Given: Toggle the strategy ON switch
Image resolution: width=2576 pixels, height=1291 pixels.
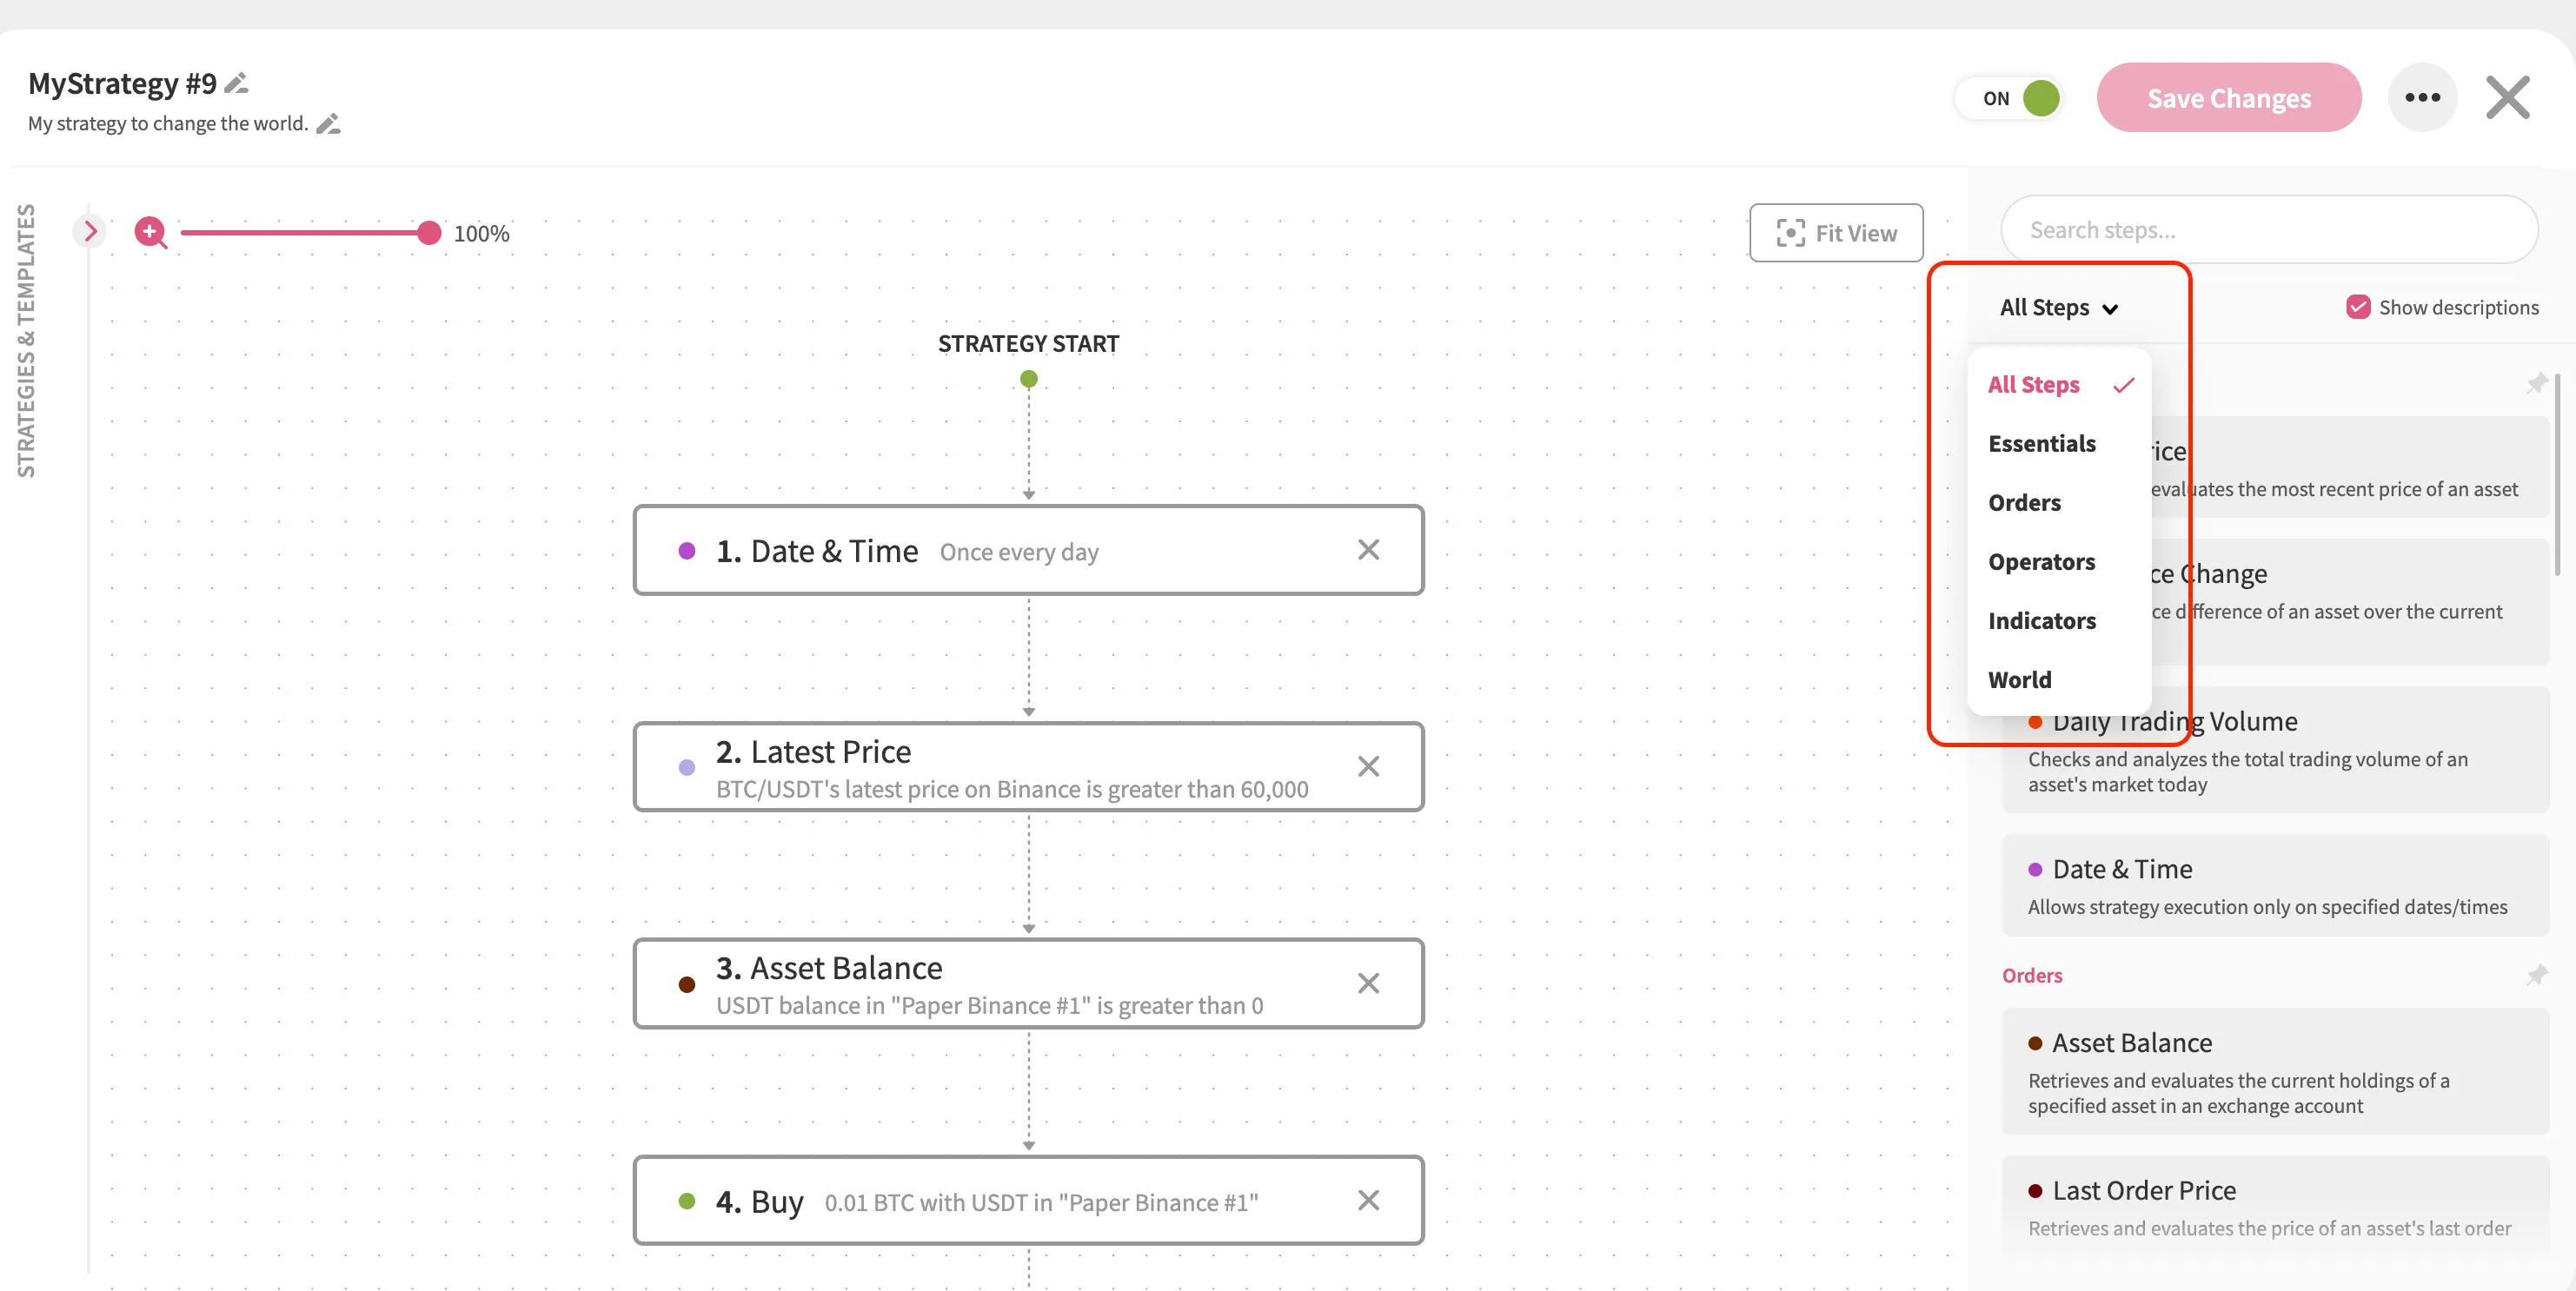Looking at the screenshot, I should [x=2010, y=98].
